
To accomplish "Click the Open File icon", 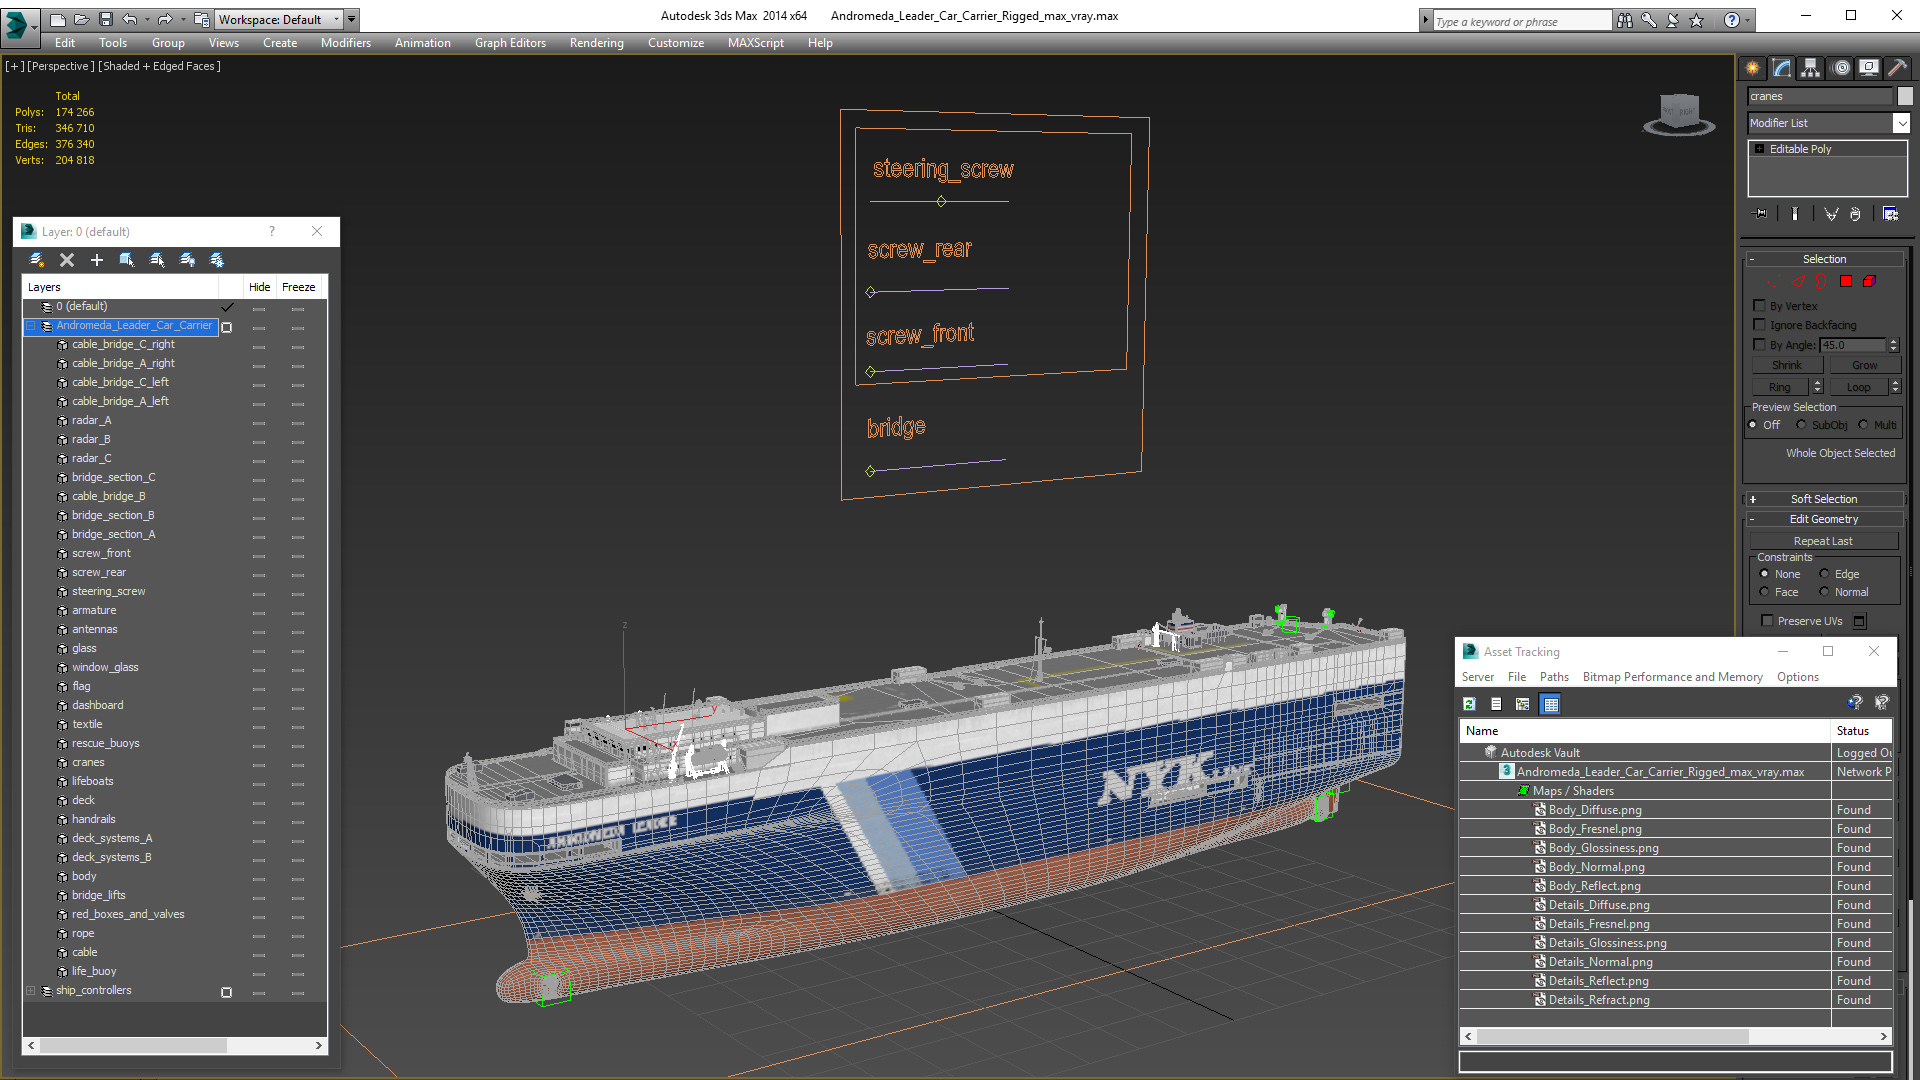I will pyautogui.click(x=82, y=19).
